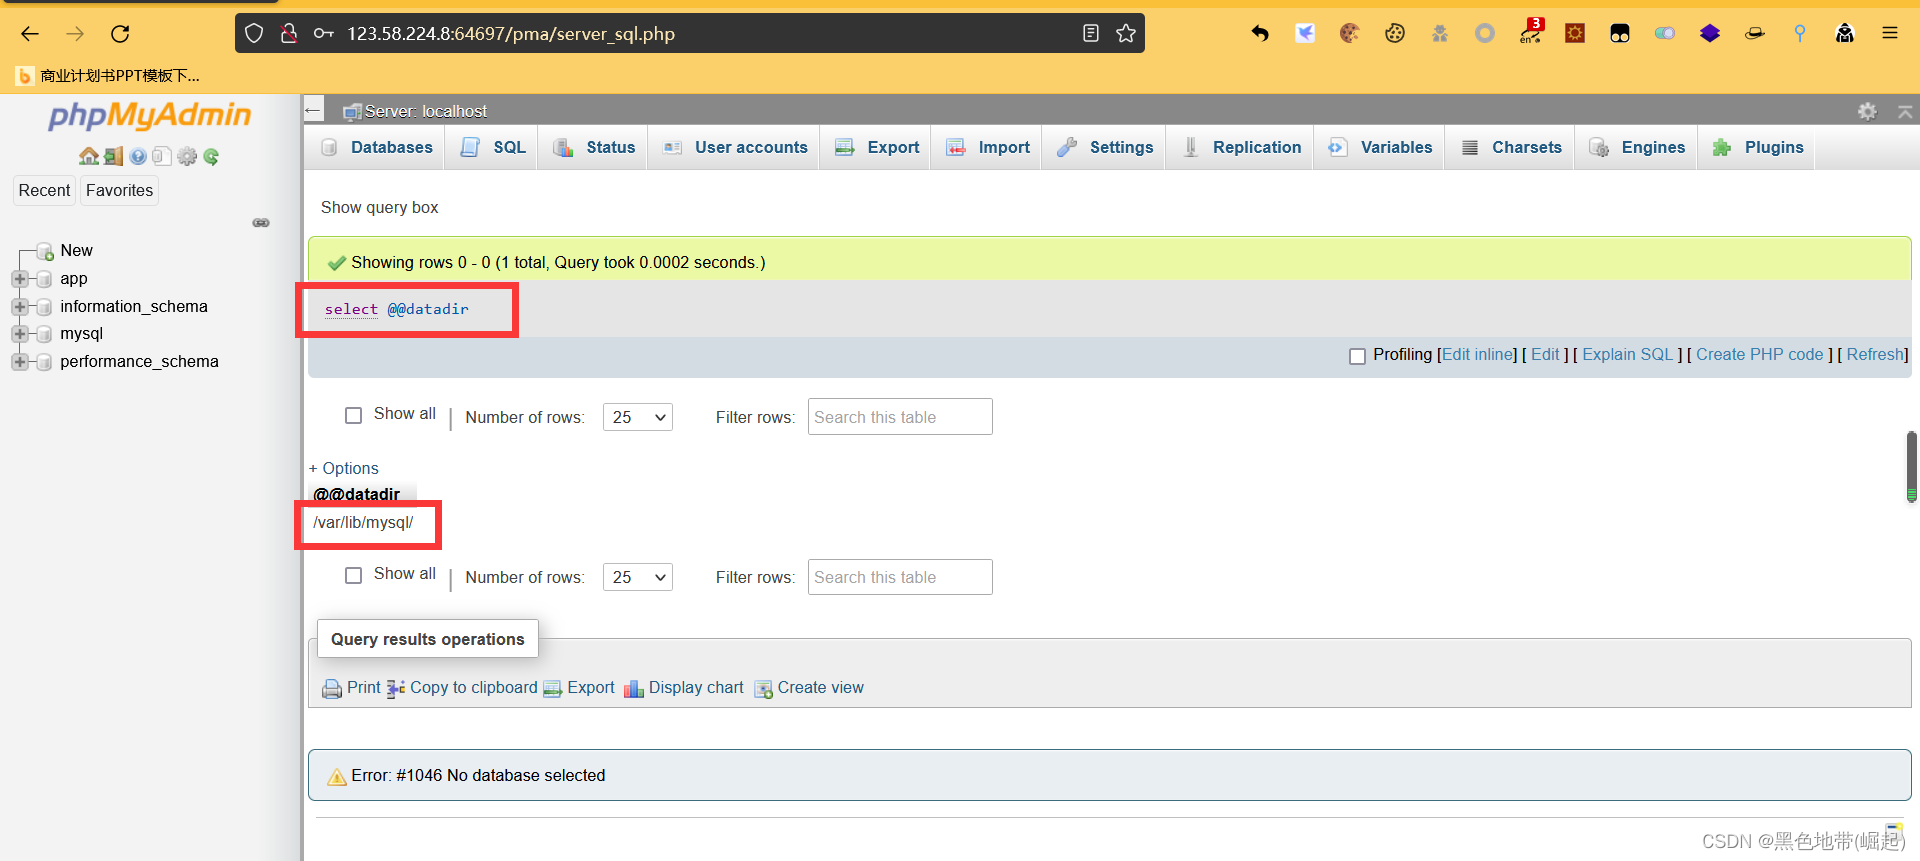1920x861 pixels.
Task: Check the lower Show all checkbox
Action: click(x=353, y=575)
